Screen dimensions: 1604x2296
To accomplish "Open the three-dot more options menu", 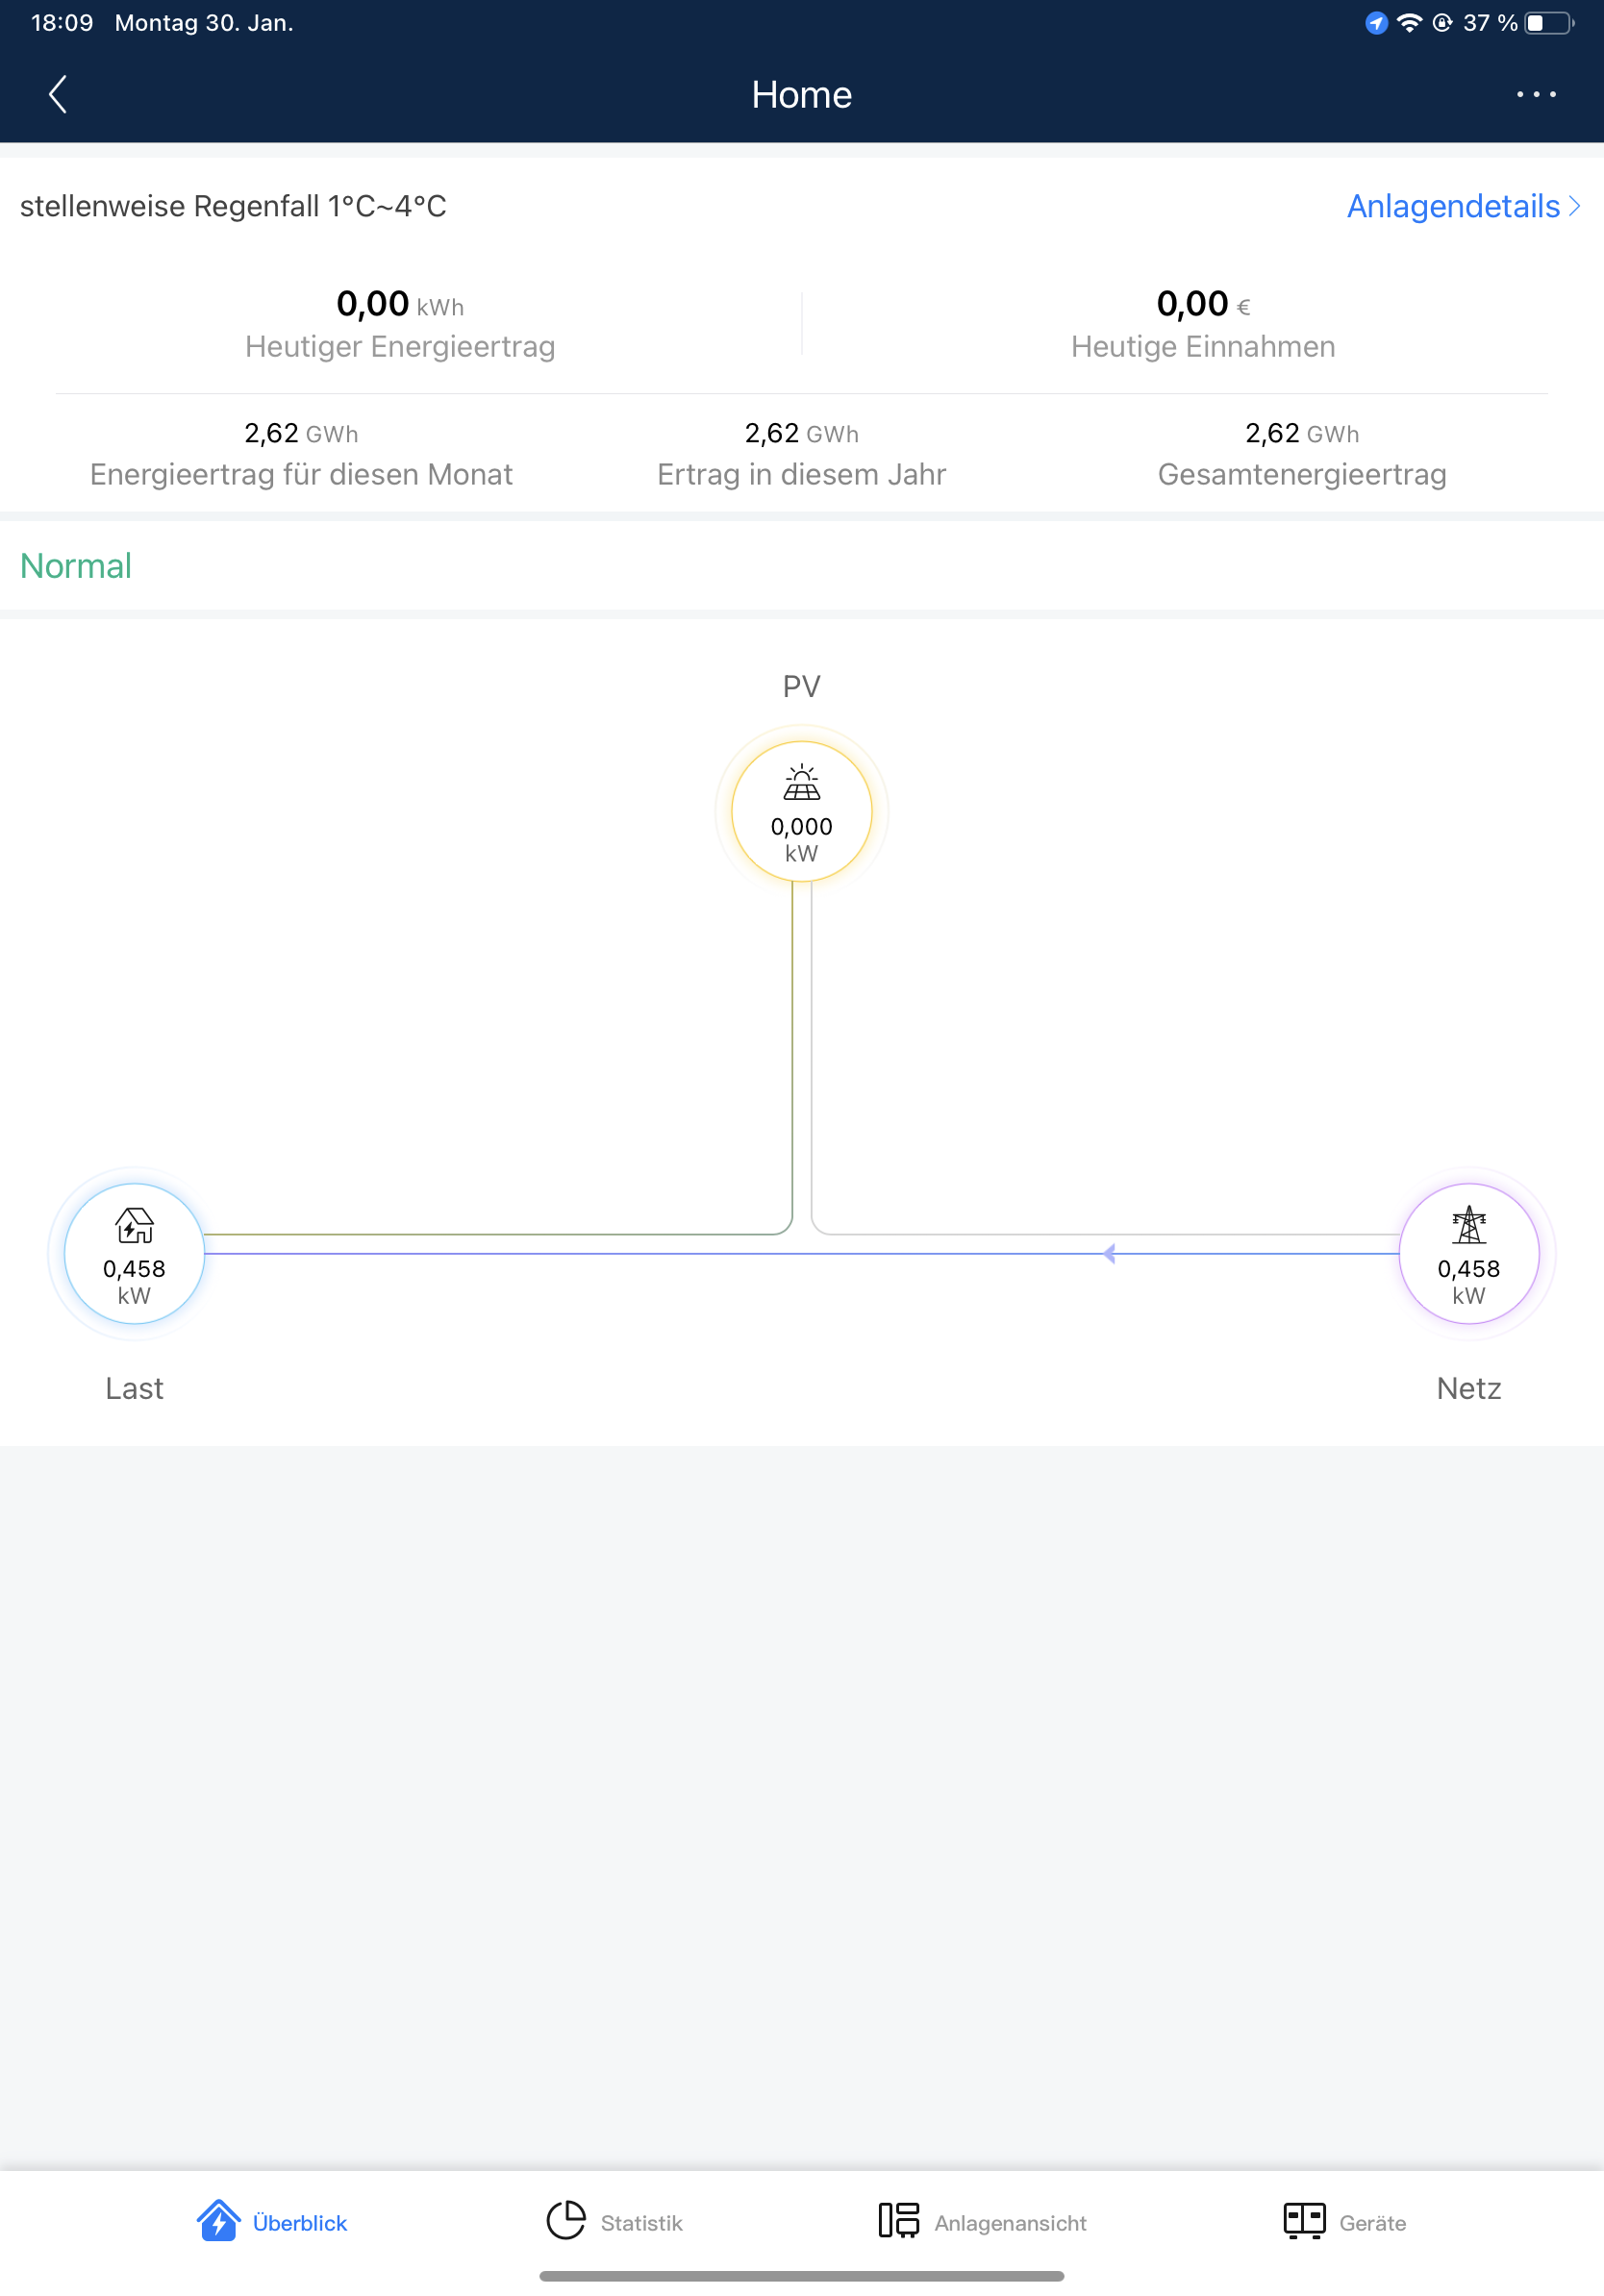I will [1535, 95].
